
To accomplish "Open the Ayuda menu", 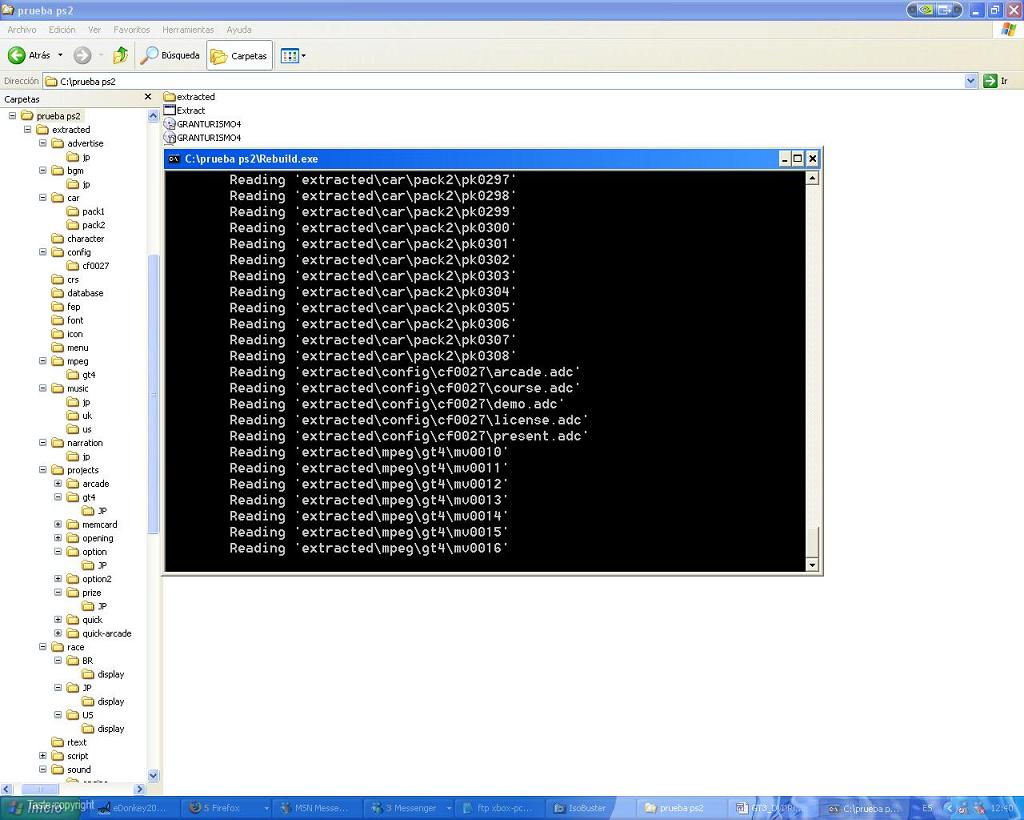I will point(239,29).
